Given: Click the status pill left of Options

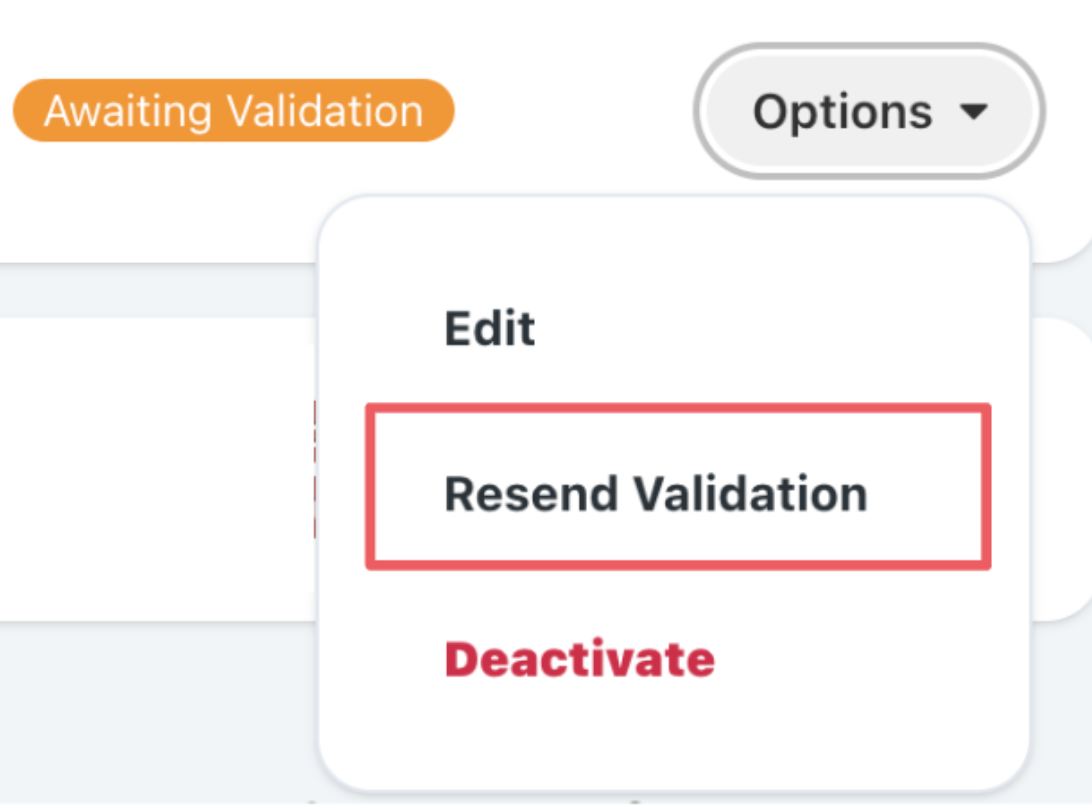Looking at the screenshot, I should point(233,110).
